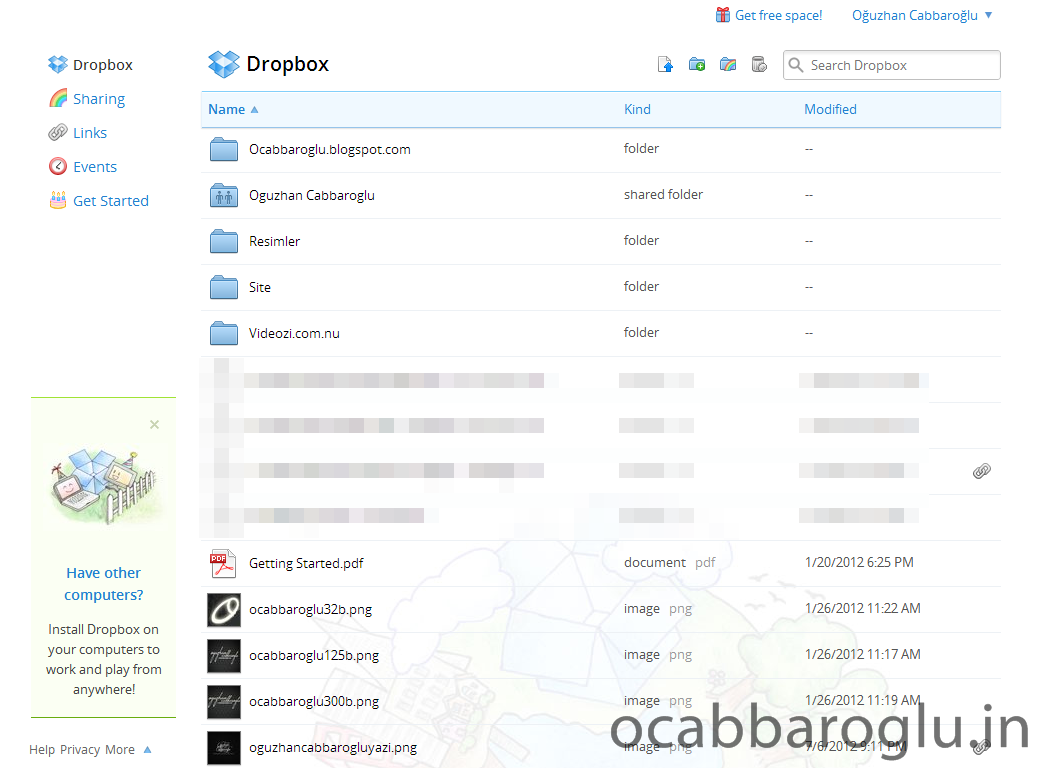Click the Share a folder rainbow icon
The width and height of the screenshot is (1050, 768).
coord(728,65)
